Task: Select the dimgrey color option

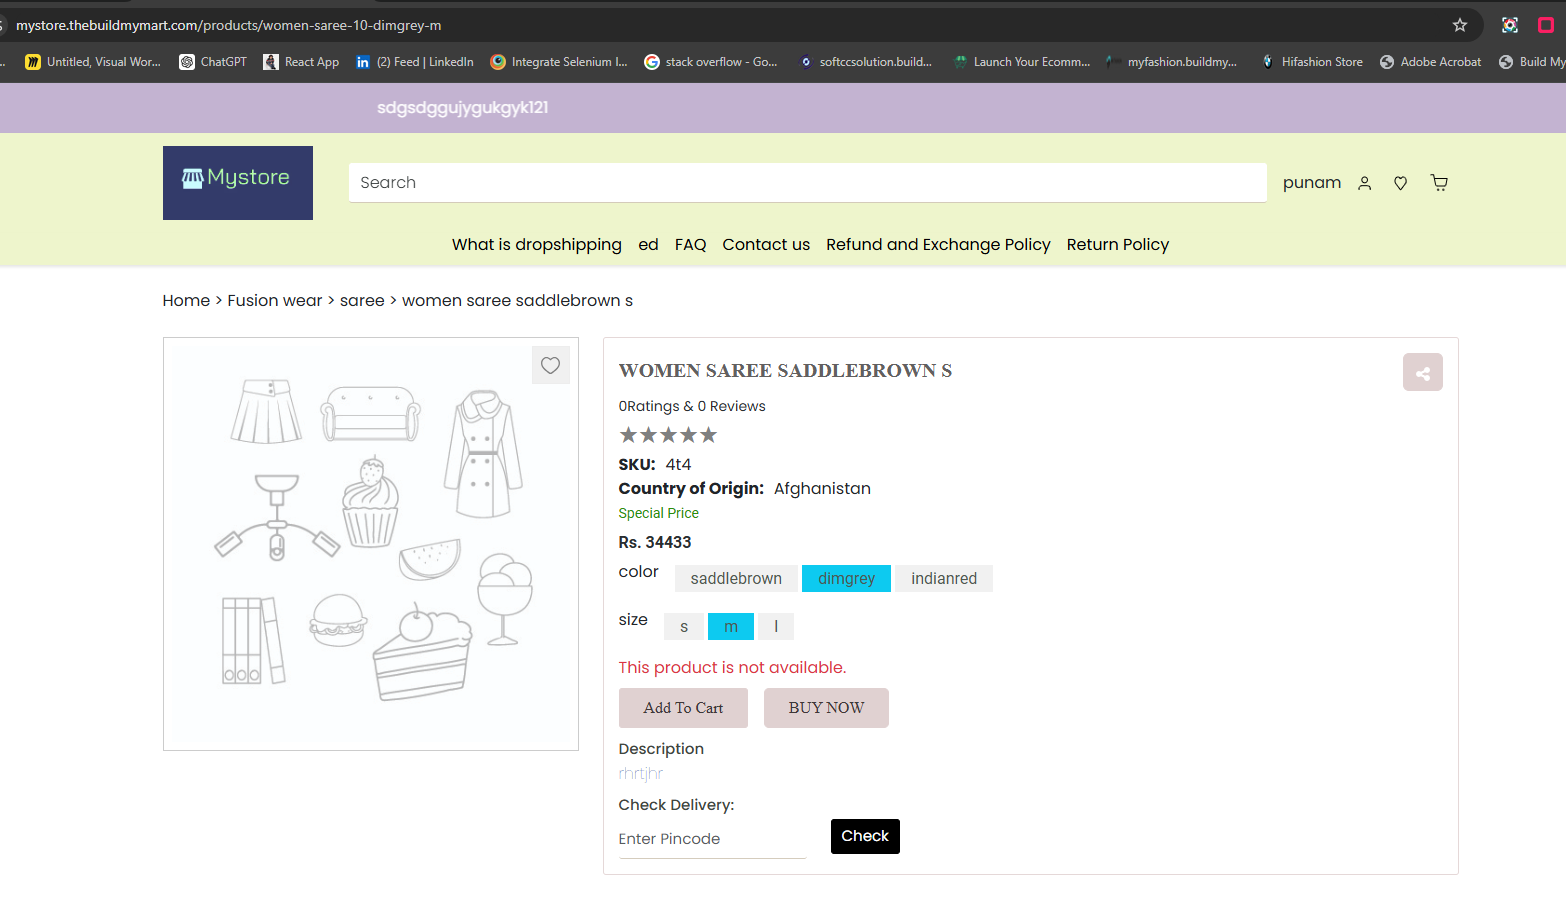Action: tap(846, 578)
